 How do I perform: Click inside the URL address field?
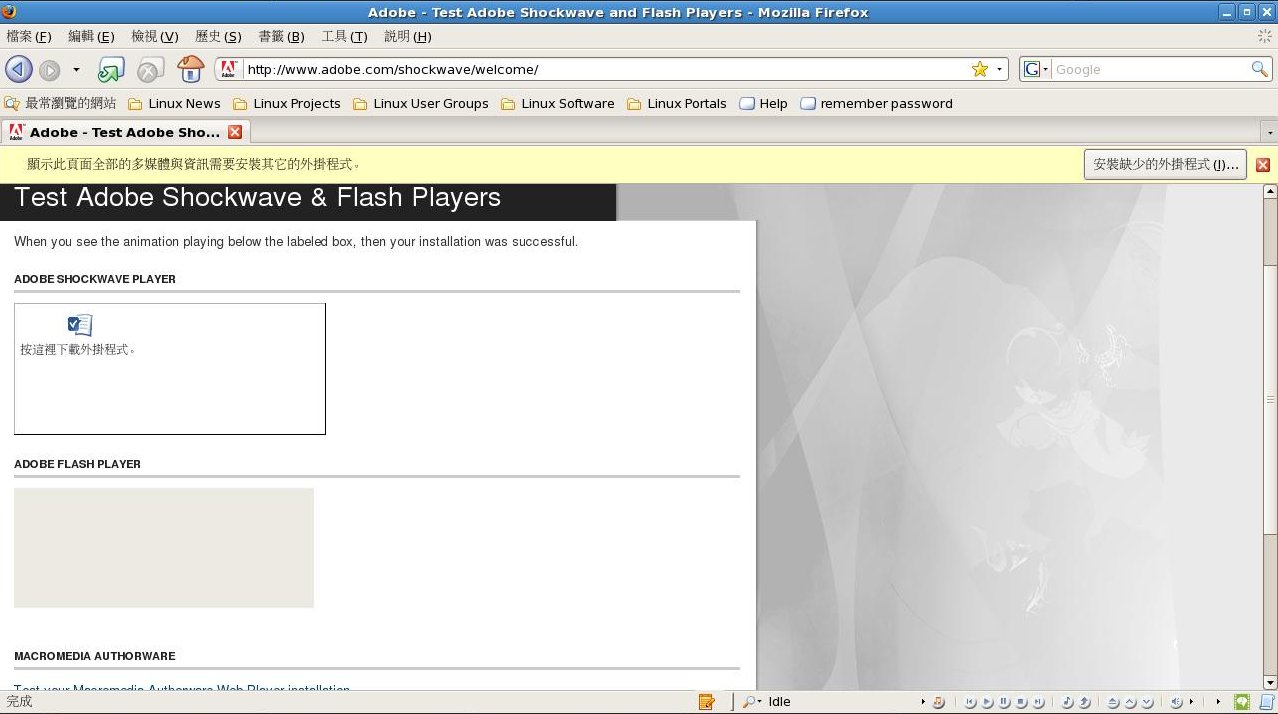[x=600, y=69]
